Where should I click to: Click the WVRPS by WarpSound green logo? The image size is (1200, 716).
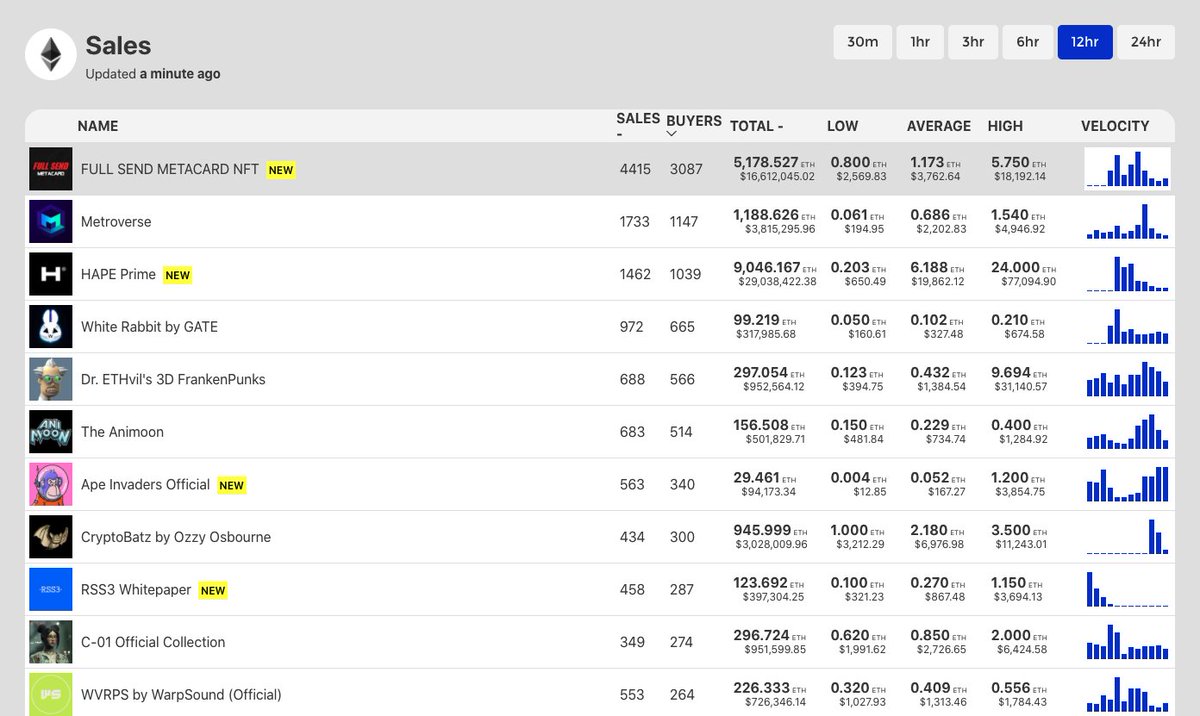[51, 694]
